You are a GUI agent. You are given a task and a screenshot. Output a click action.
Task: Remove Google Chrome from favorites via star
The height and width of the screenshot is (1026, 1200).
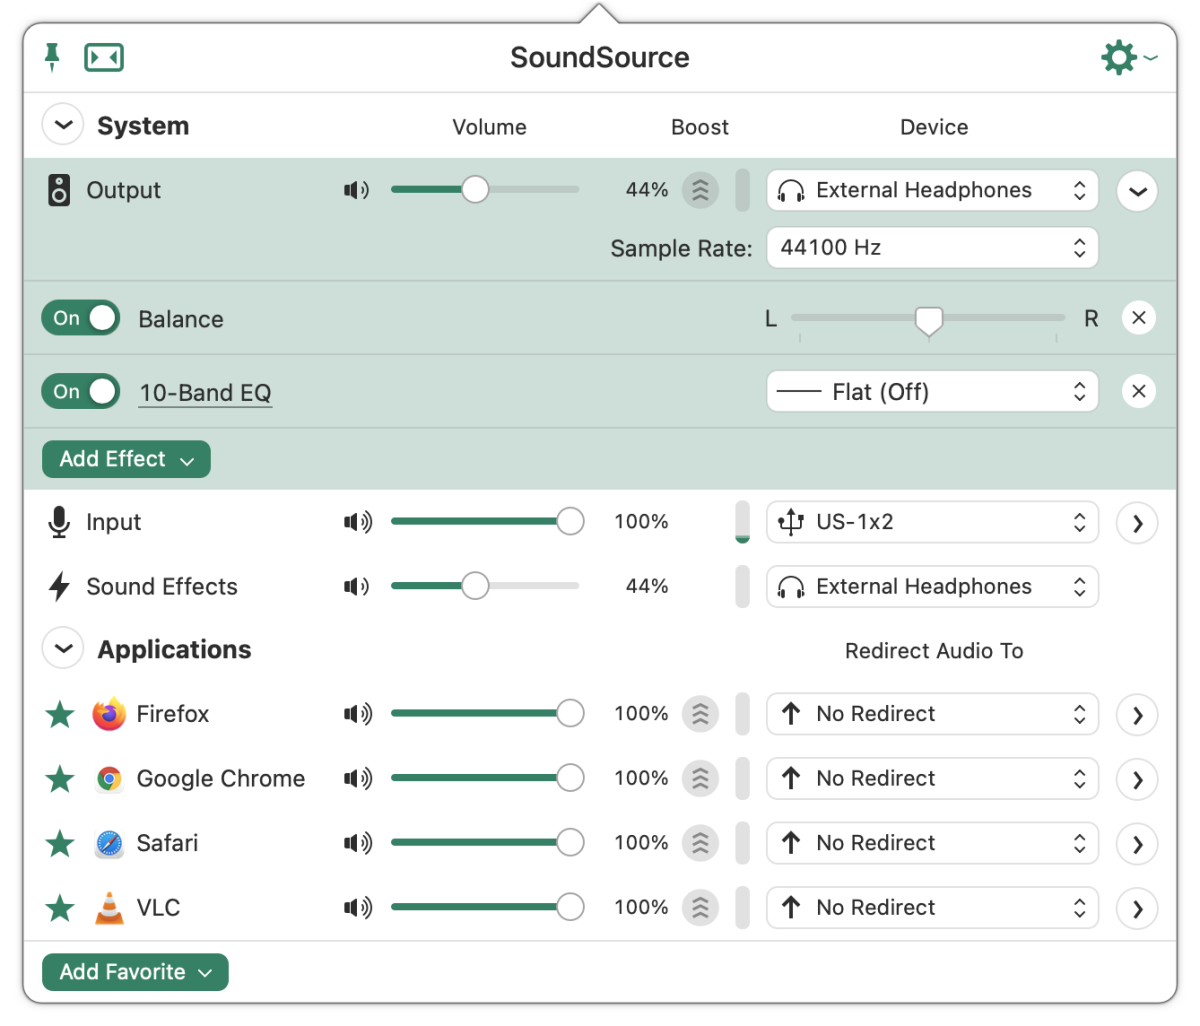click(60, 779)
